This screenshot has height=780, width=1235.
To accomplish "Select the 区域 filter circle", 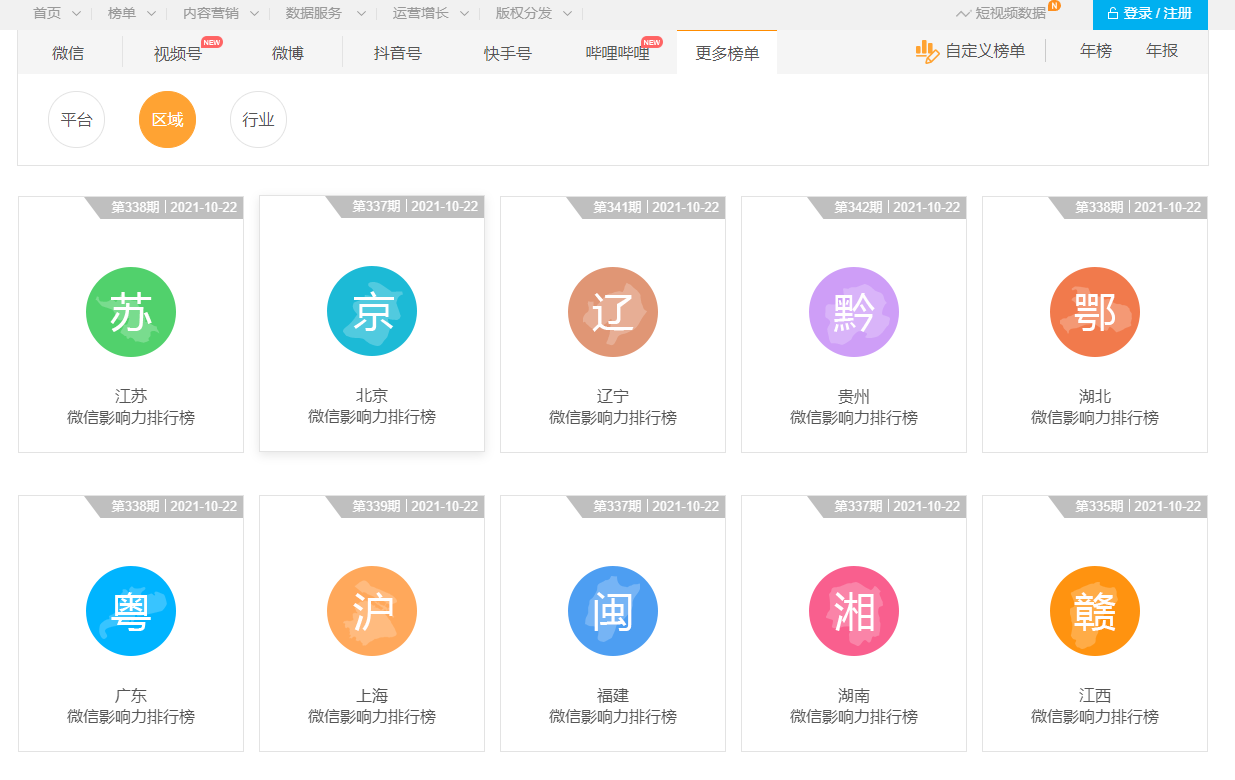I will [x=168, y=120].
